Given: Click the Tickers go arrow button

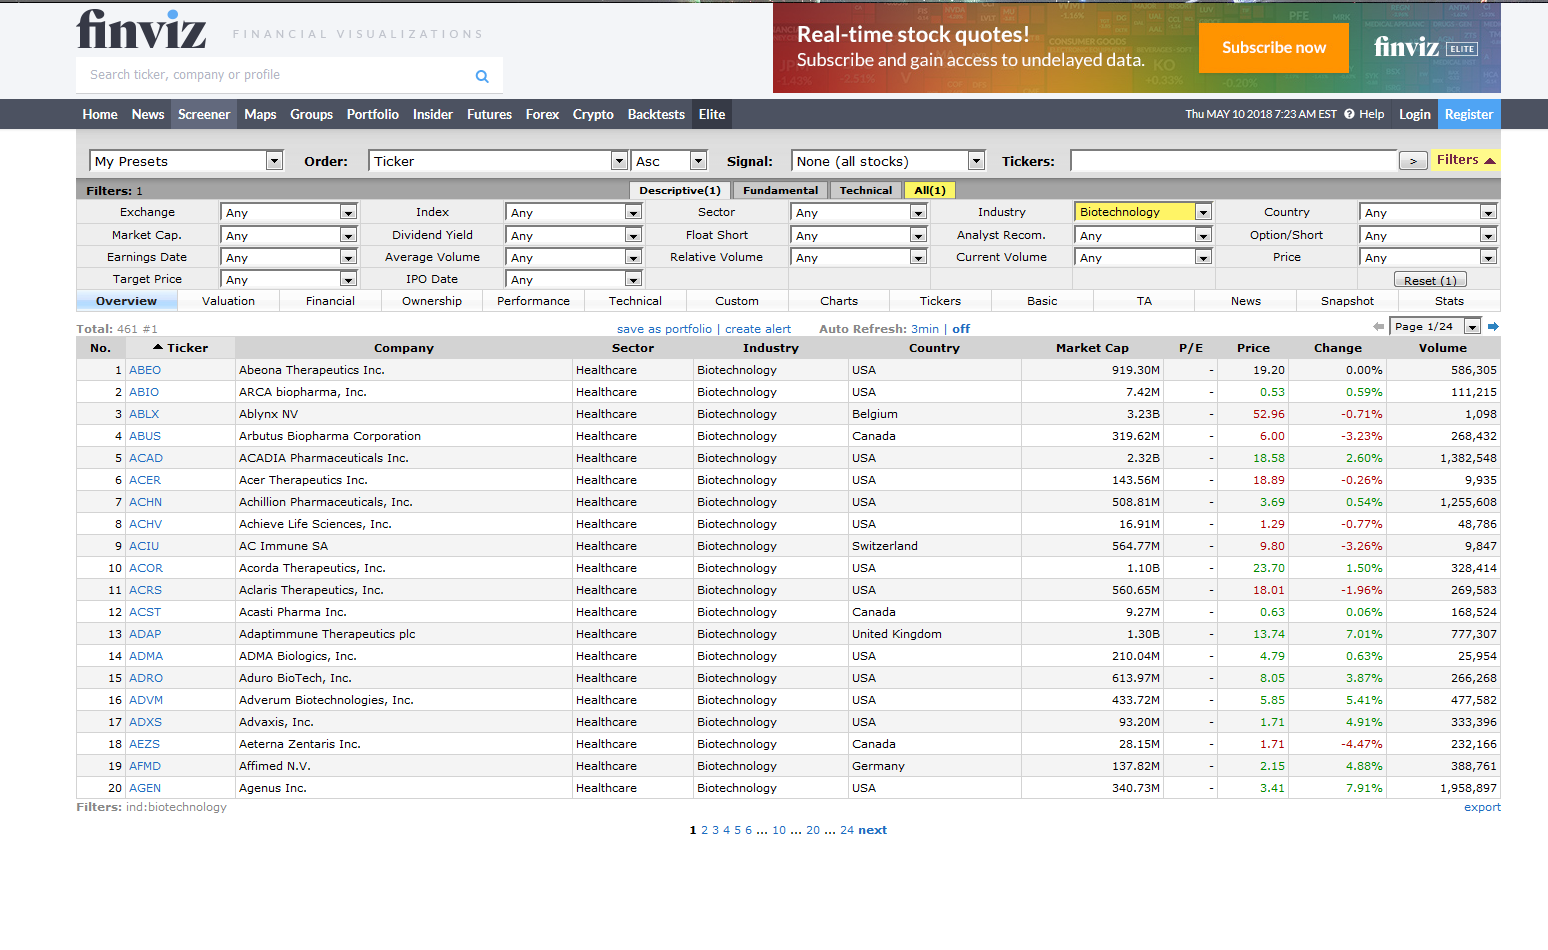Looking at the screenshot, I should click(x=1413, y=161).
